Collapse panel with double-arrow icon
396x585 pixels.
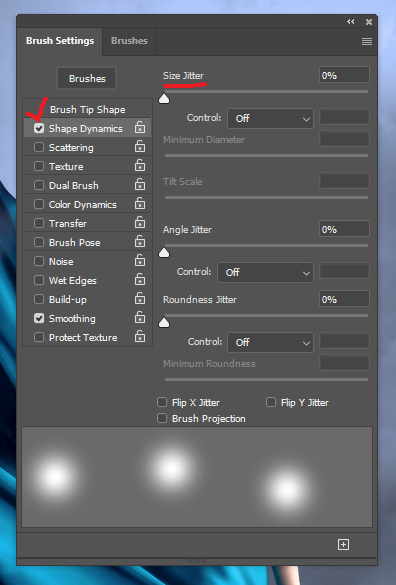(x=350, y=22)
